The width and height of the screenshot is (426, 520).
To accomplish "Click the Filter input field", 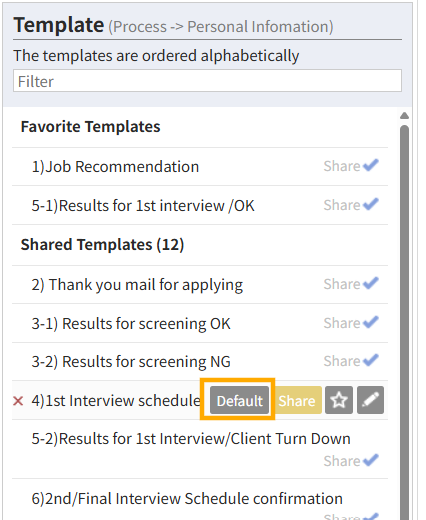I will (x=207, y=81).
